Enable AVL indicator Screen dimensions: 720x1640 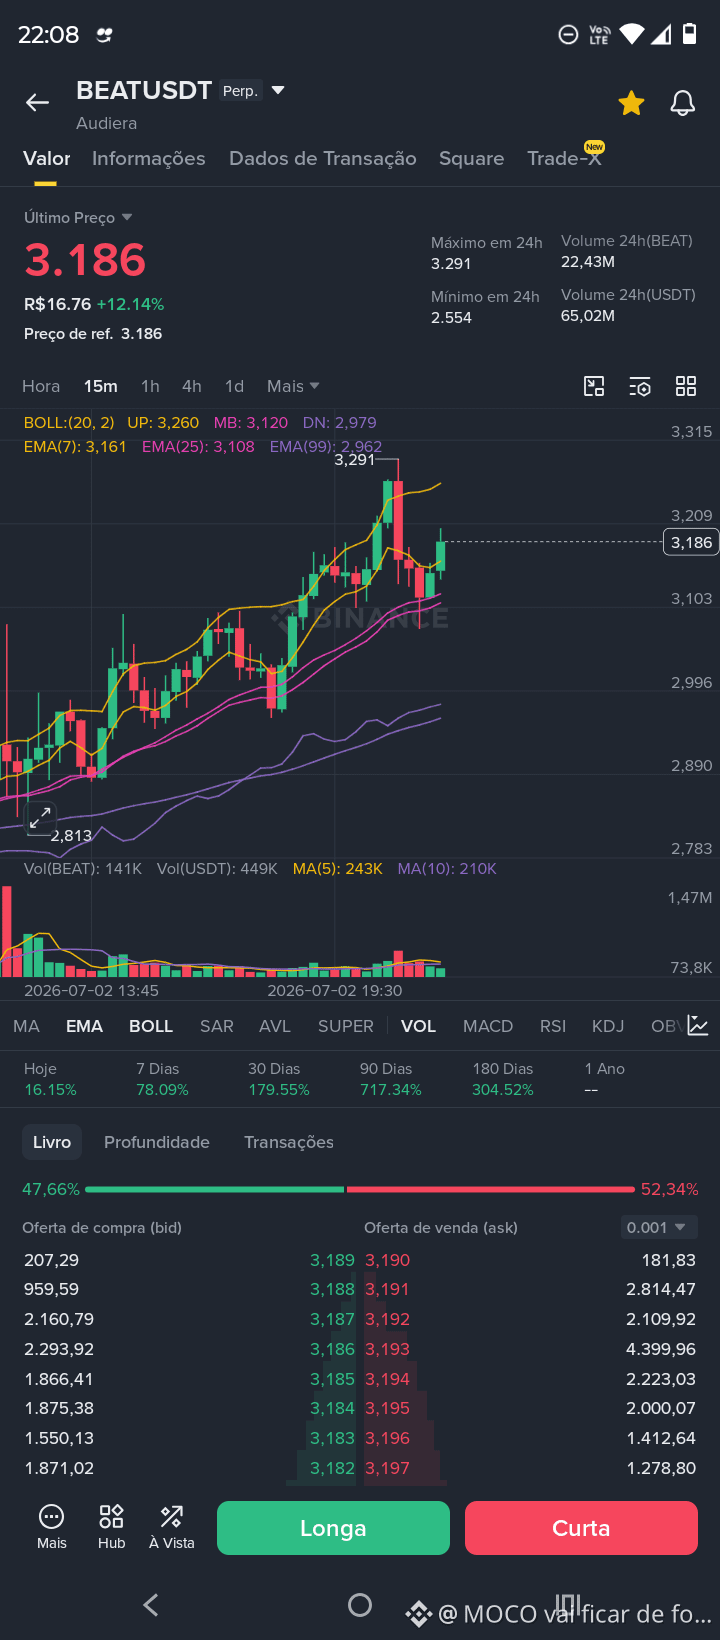click(x=275, y=1026)
